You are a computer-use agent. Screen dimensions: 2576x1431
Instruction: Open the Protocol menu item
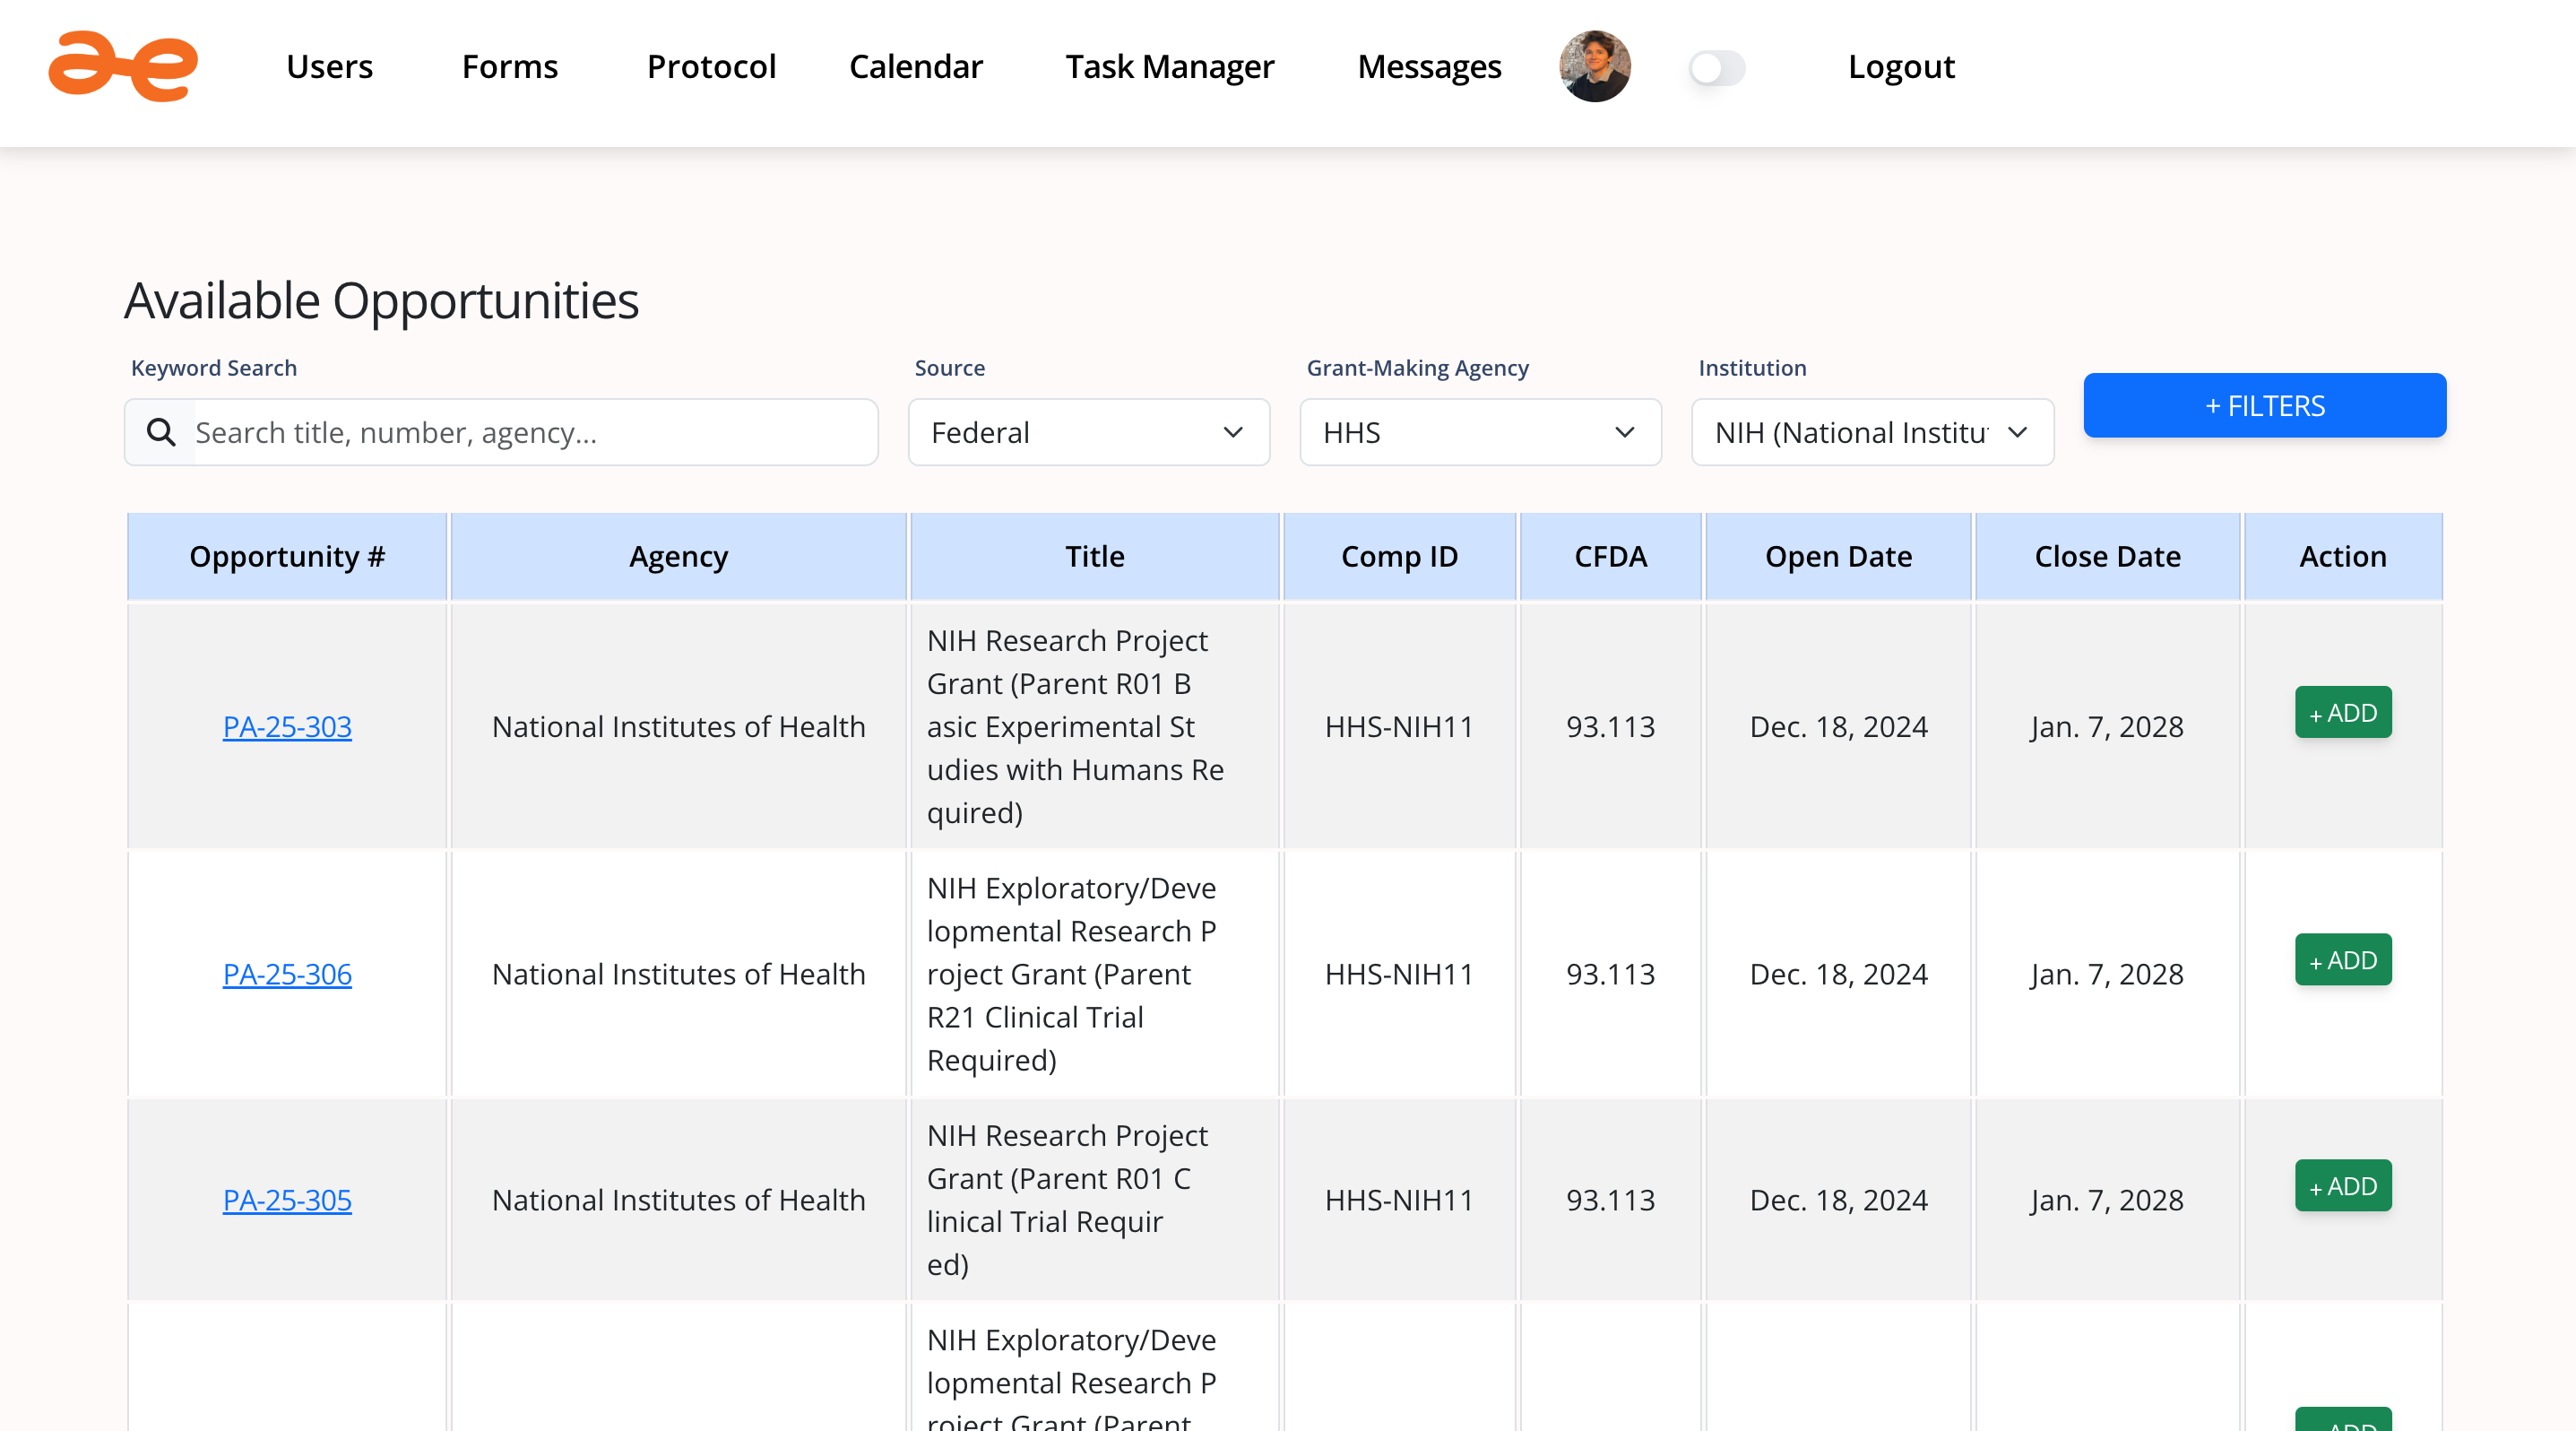click(711, 67)
